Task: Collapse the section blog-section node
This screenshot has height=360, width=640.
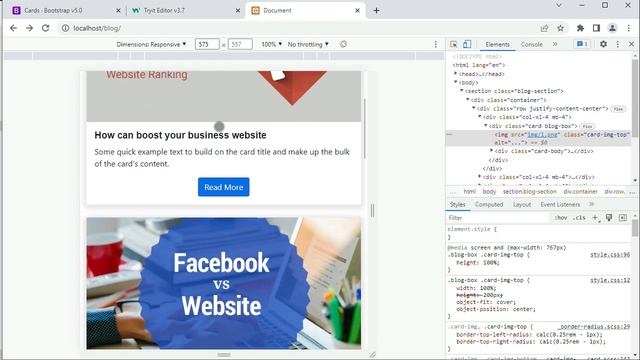Action: tap(462, 91)
